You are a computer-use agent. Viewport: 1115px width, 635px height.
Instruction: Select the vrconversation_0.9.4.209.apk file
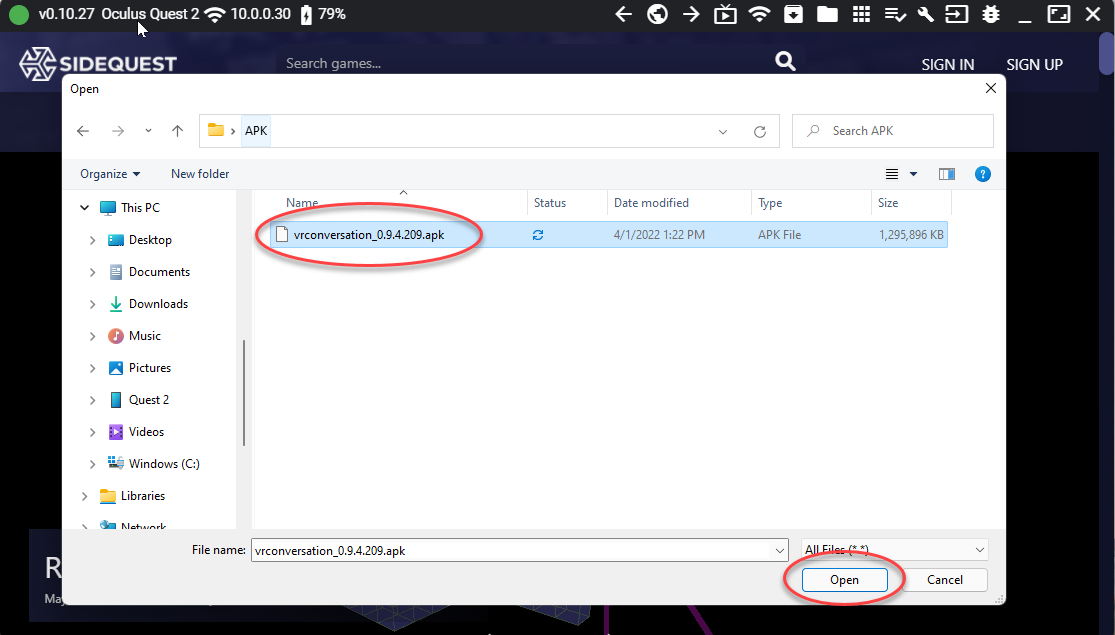click(x=610, y=235)
